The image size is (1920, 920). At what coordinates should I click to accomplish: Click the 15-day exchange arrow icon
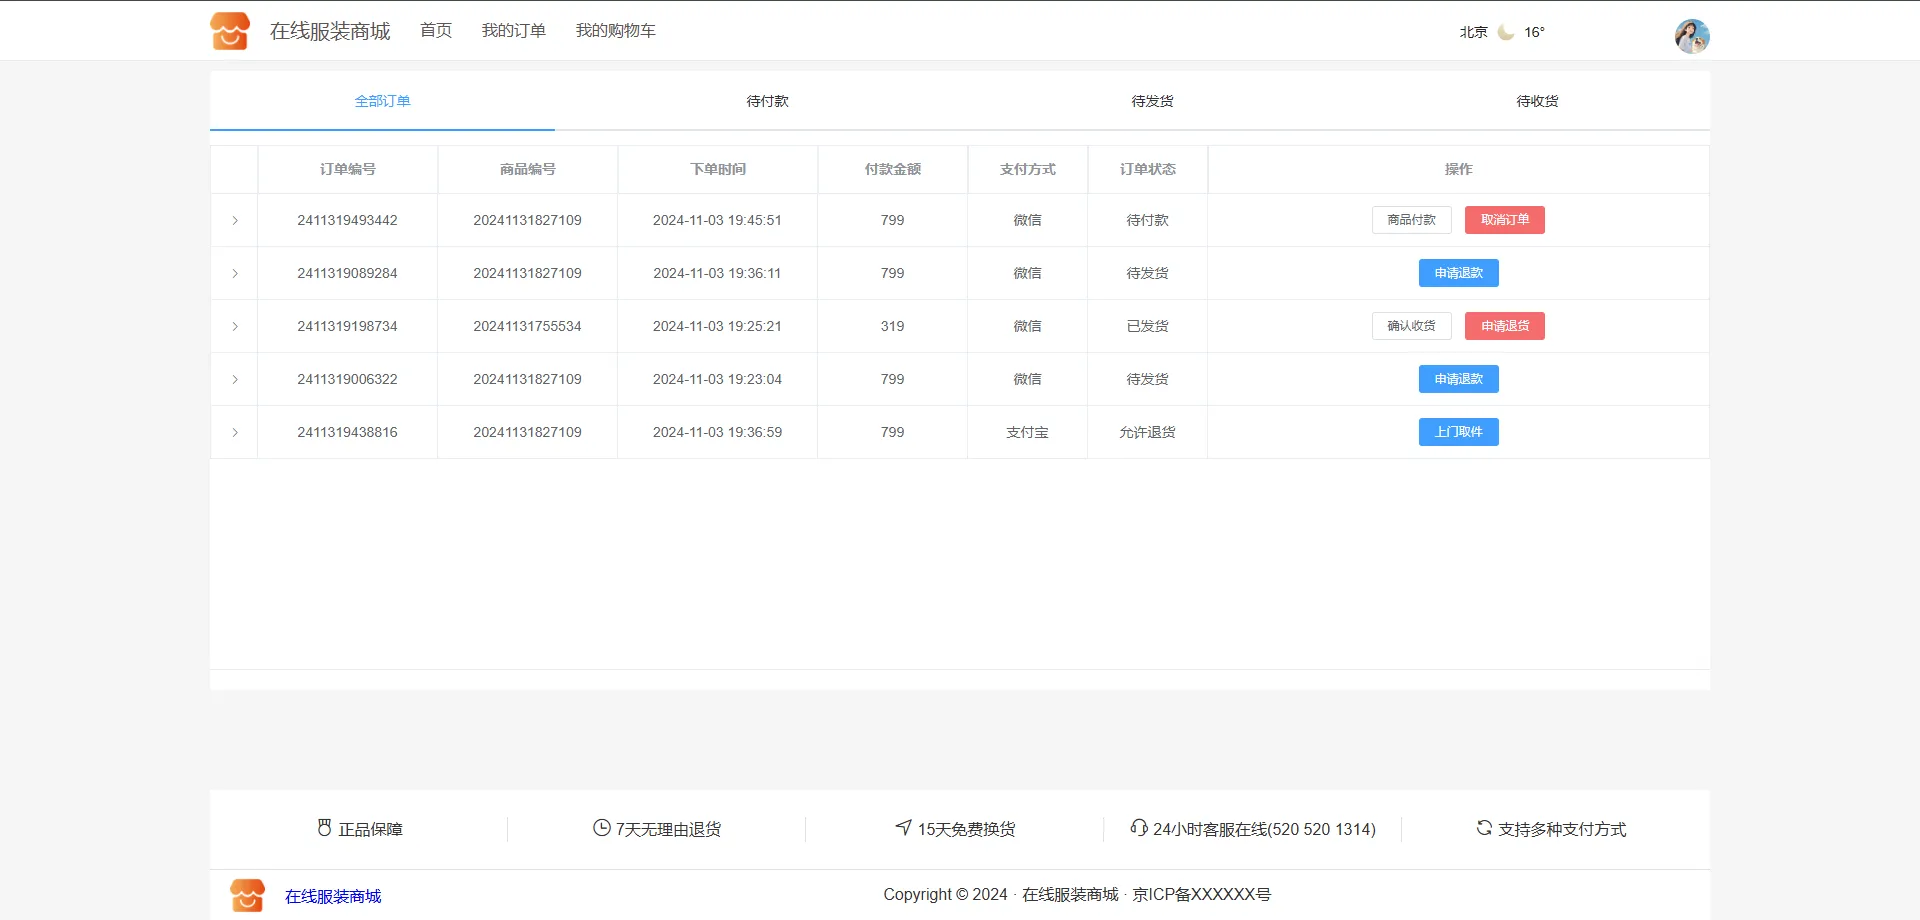903,828
